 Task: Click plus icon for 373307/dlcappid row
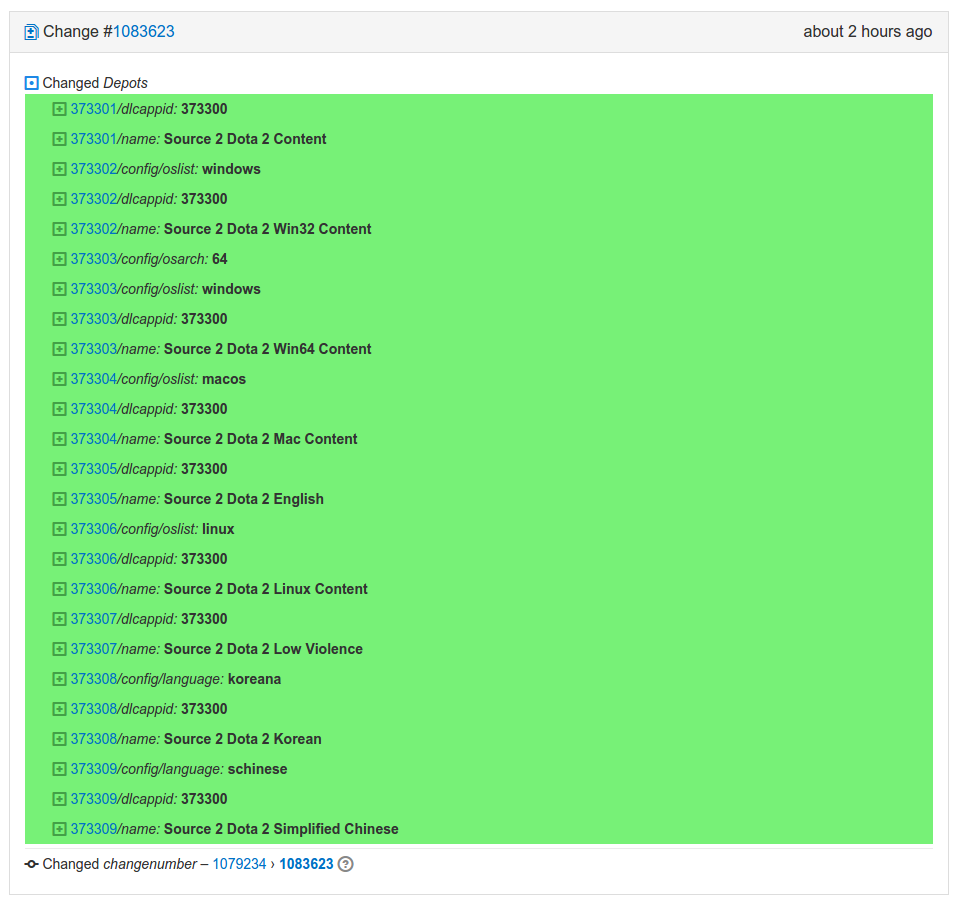59,619
